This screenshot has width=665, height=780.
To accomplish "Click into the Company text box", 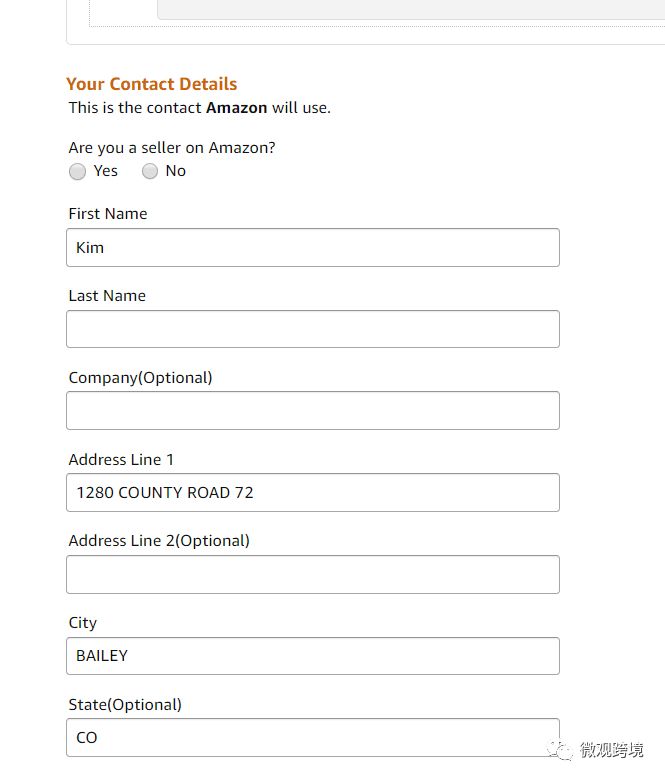I will coord(312,411).
